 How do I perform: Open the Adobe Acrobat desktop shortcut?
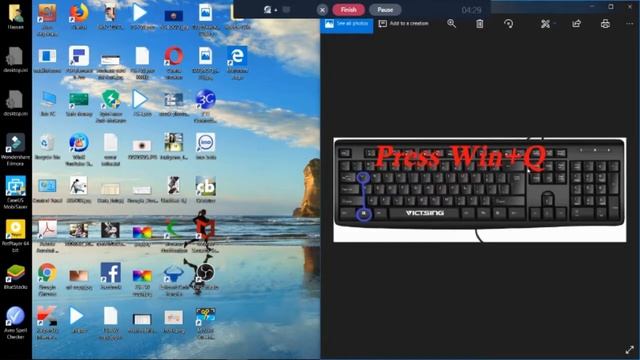(47, 236)
